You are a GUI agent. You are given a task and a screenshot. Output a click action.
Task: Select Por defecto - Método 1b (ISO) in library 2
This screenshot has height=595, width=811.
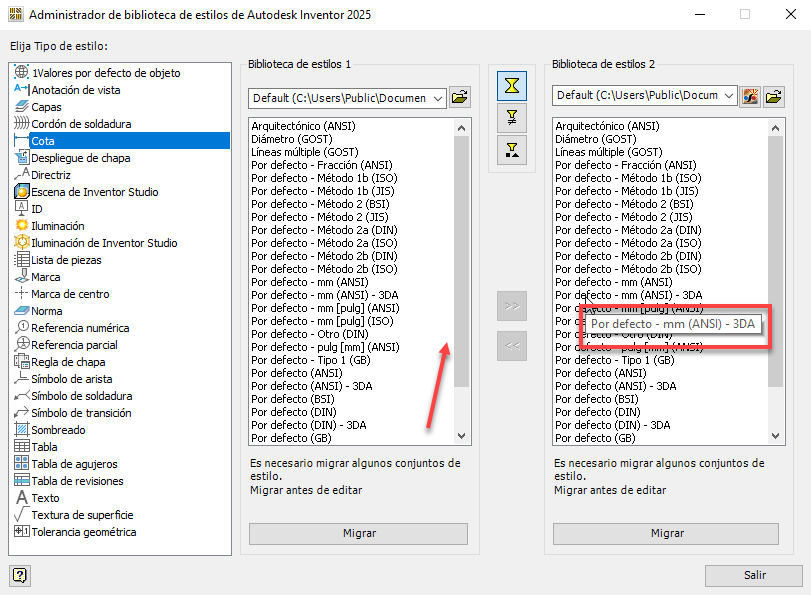pos(628,178)
